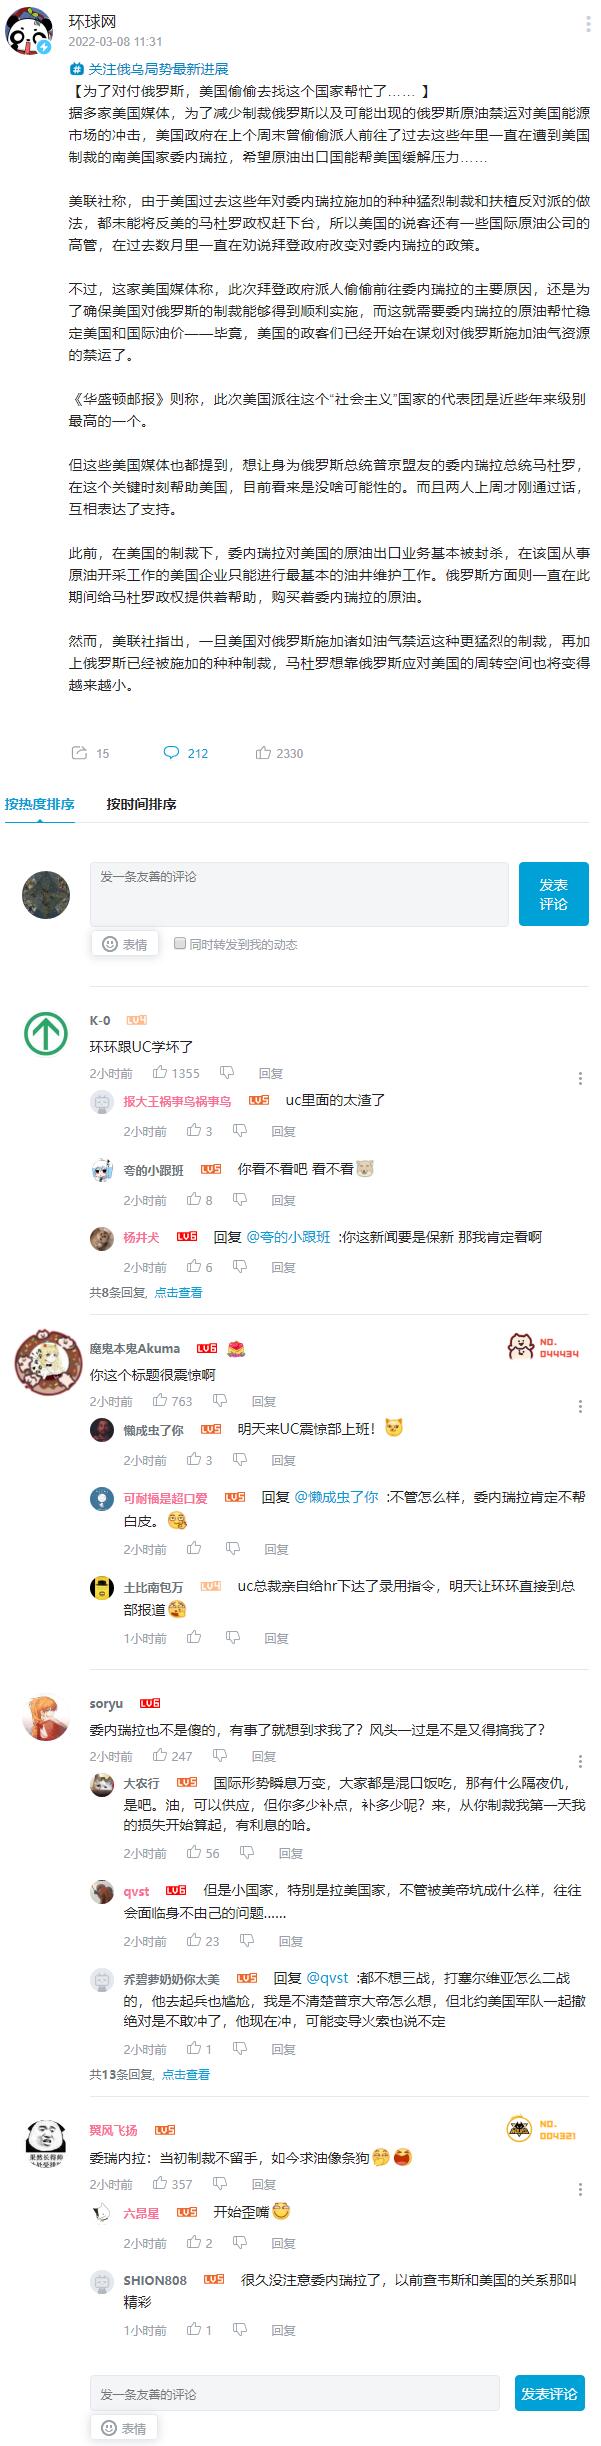This screenshot has height=2446, width=601.
Task: Expand soryu's 13 replies with 点击查看
Action: (x=186, y=2047)
